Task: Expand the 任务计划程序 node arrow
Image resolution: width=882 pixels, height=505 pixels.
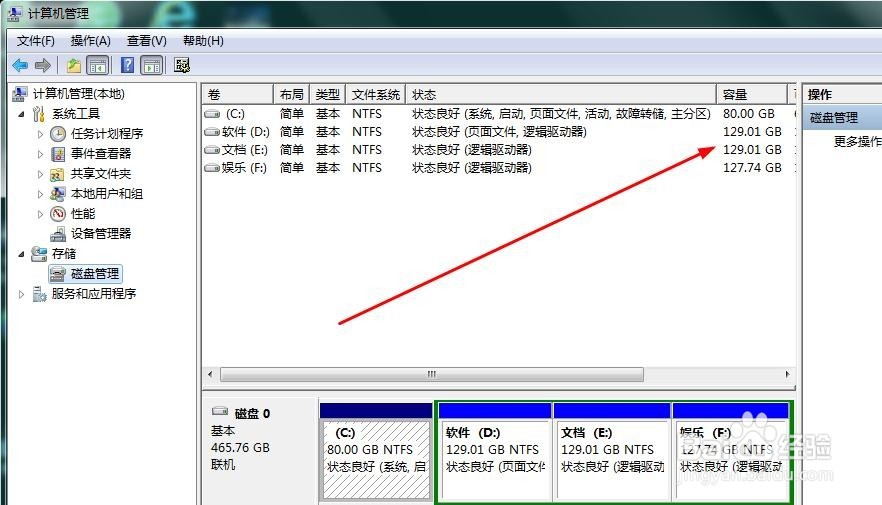Action: click(40, 134)
